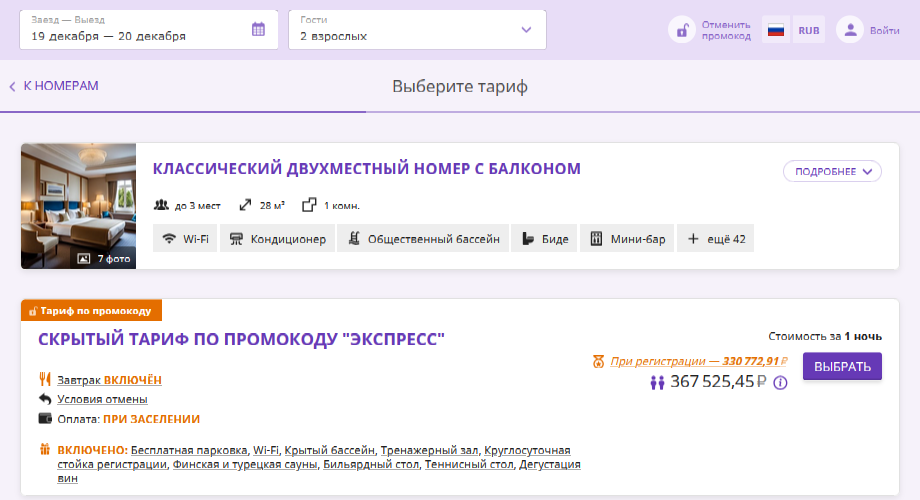Click the cancellation return arrow icon

[45, 399]
